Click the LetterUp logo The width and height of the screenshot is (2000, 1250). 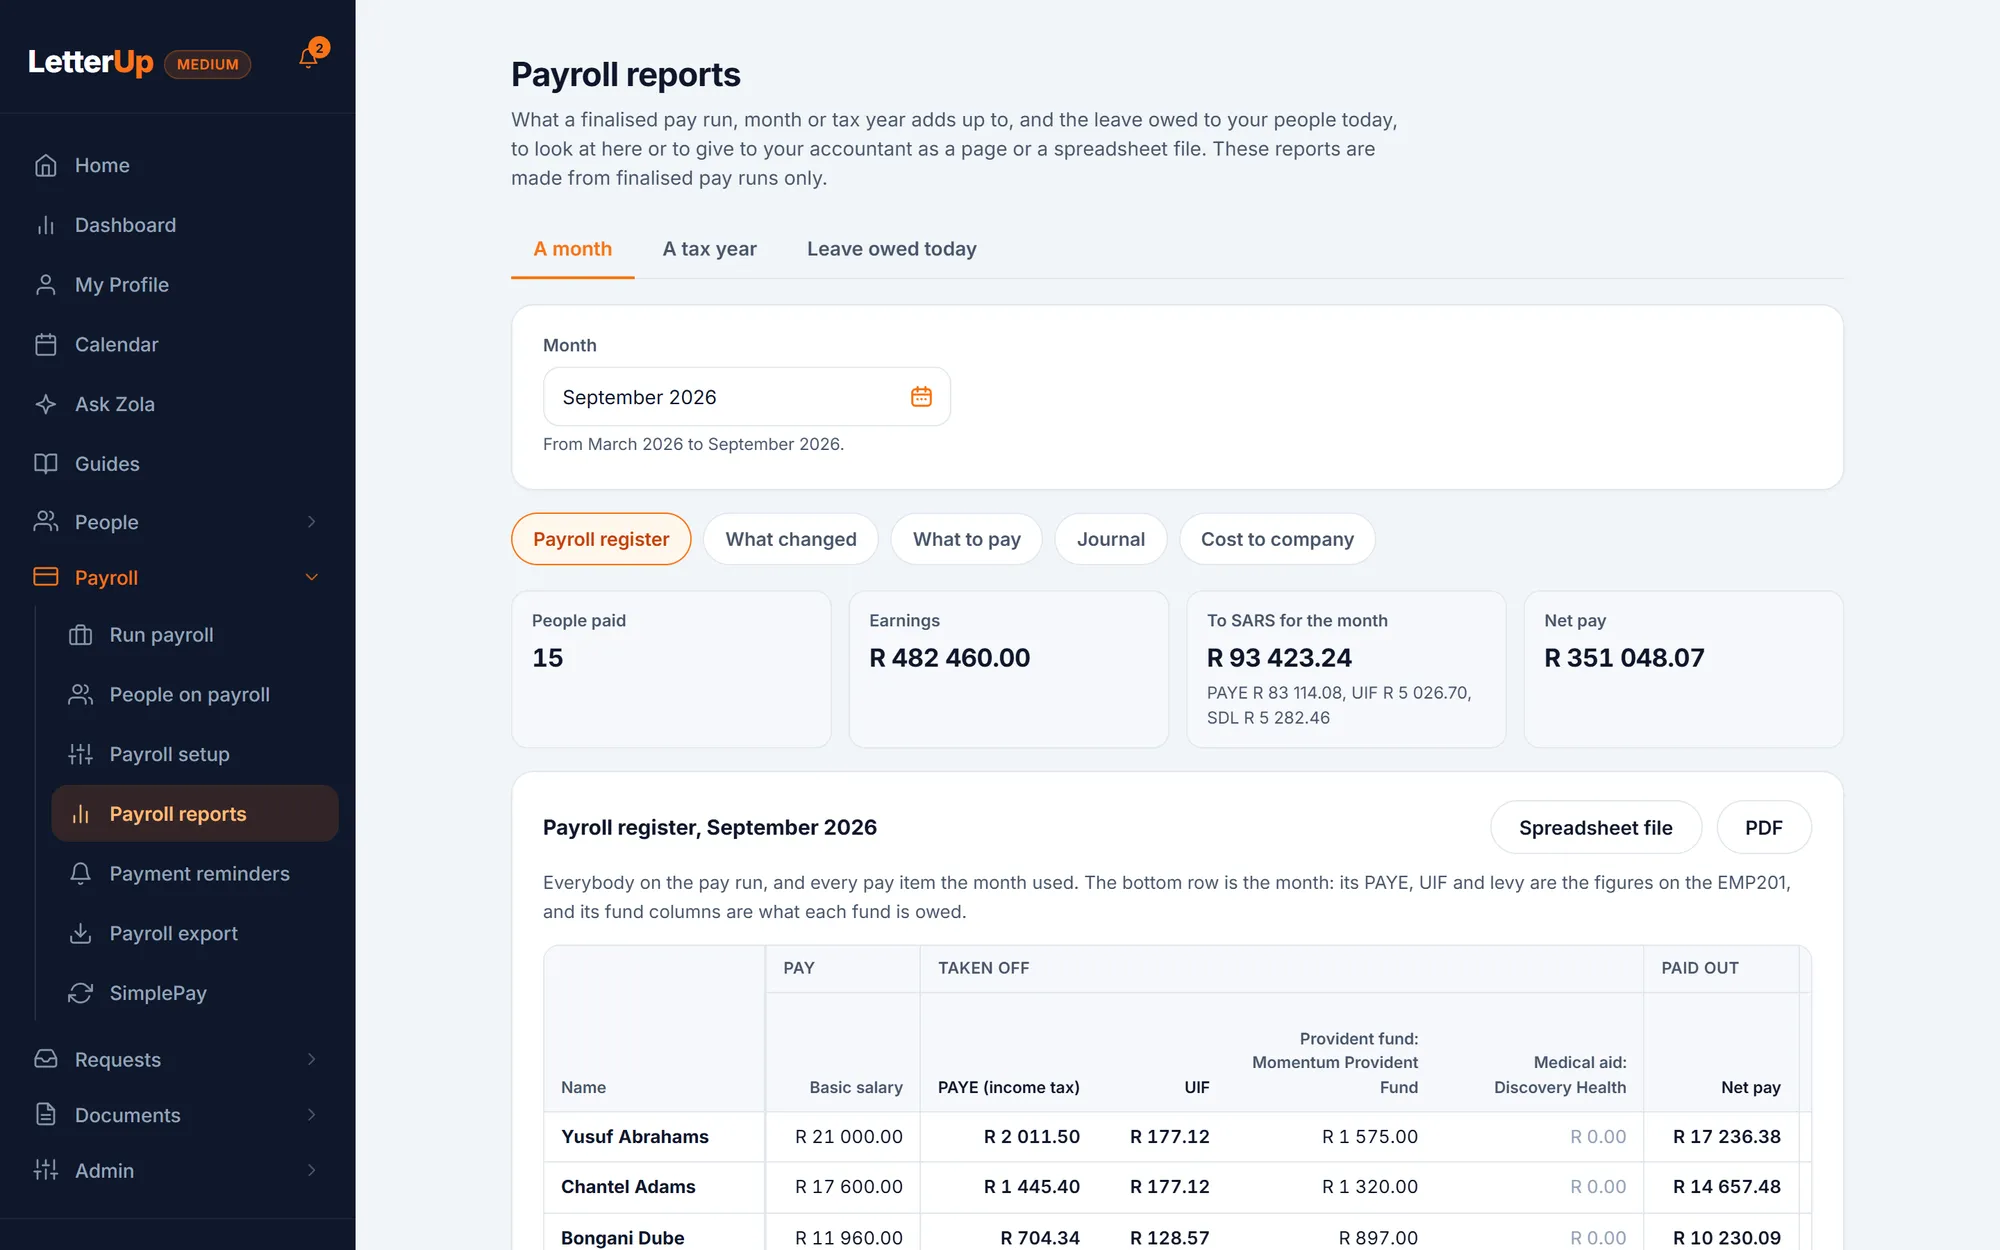pos(91,62)
